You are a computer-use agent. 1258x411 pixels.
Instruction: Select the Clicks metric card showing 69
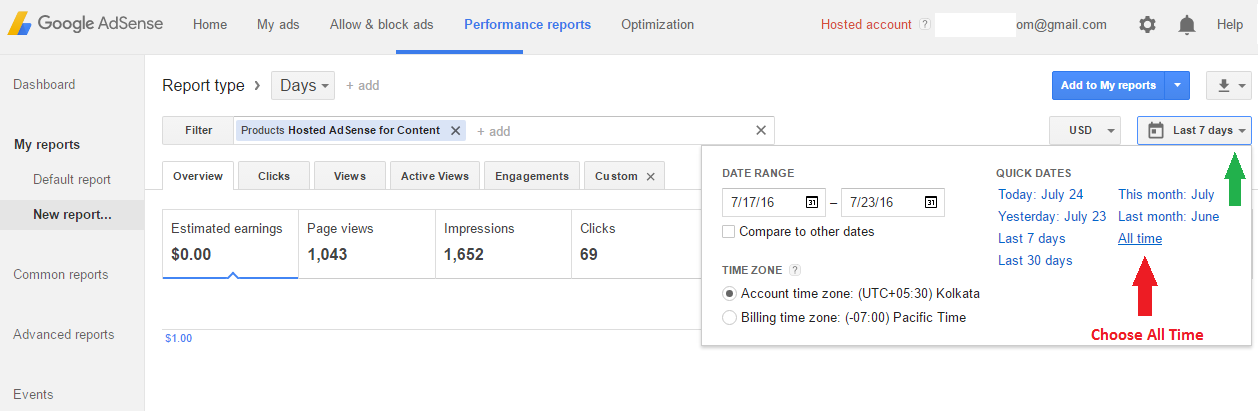[x=636, y=243]
